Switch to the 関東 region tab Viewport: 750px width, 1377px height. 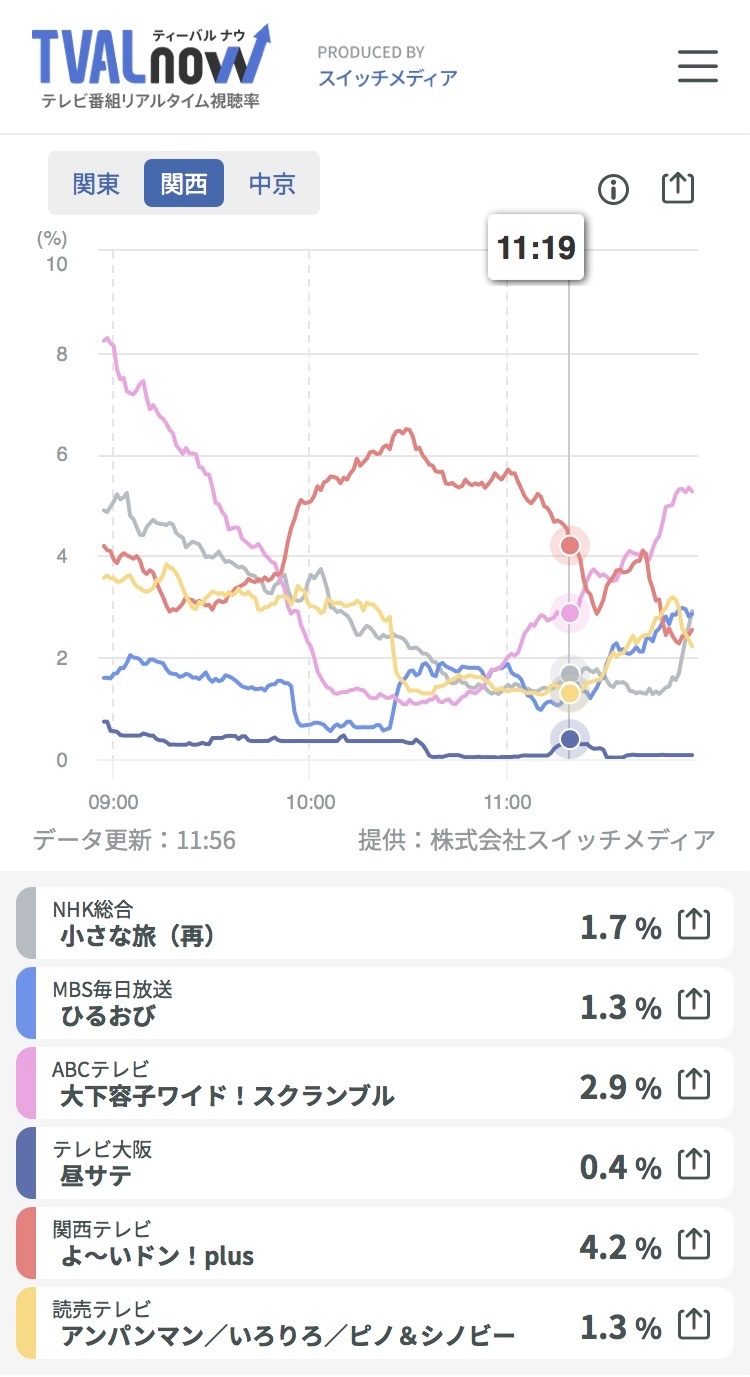[x=96, y=184]
